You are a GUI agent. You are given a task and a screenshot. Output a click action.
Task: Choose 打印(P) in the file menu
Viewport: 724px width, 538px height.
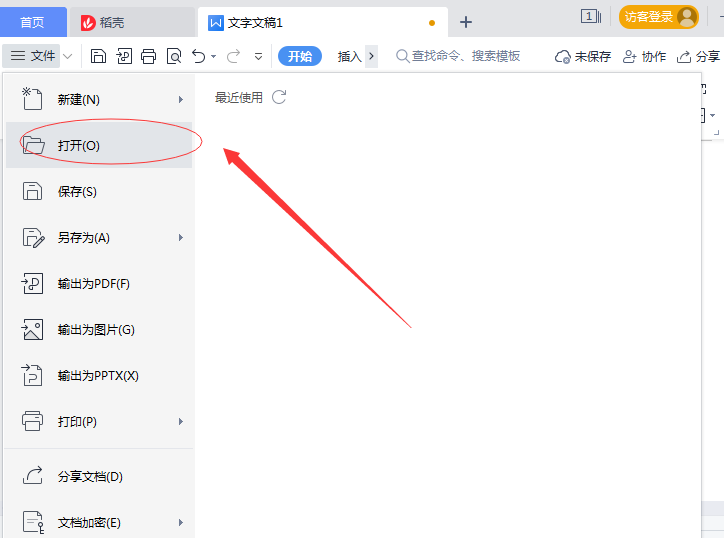click(x=99, y=422)
